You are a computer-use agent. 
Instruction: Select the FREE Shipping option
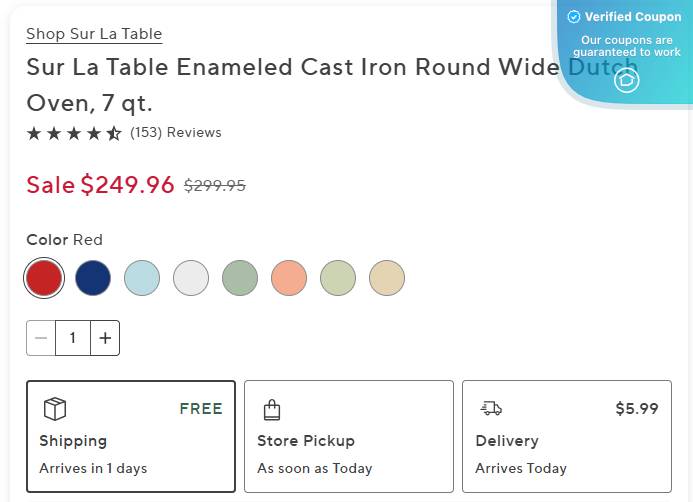coord(131,436)
